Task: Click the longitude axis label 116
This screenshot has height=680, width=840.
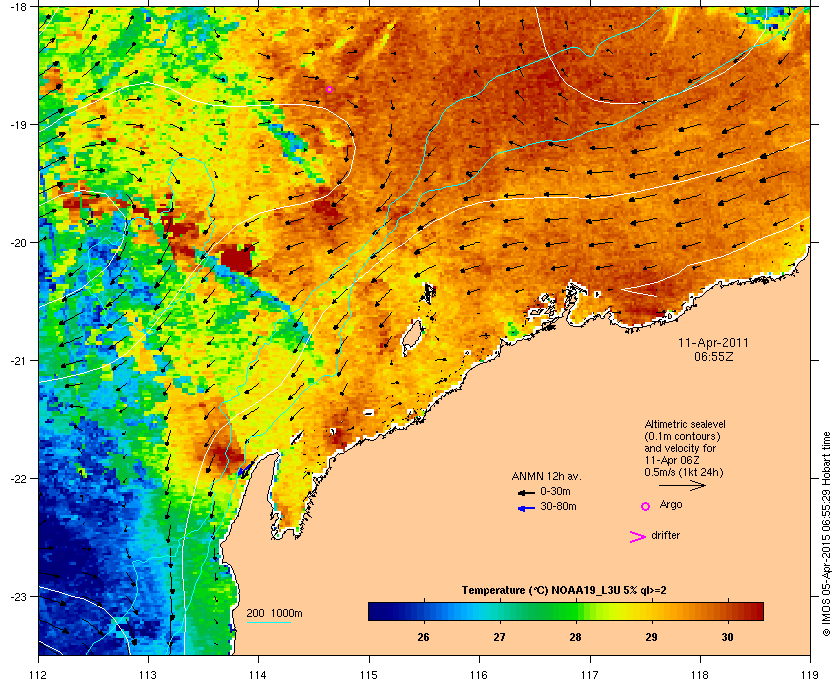Action: (x=479, y=674)
